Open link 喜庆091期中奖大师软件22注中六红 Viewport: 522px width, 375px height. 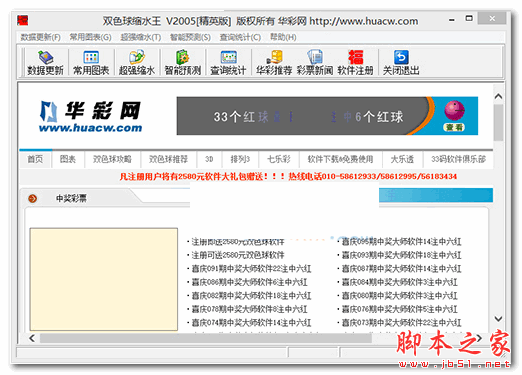251,269
